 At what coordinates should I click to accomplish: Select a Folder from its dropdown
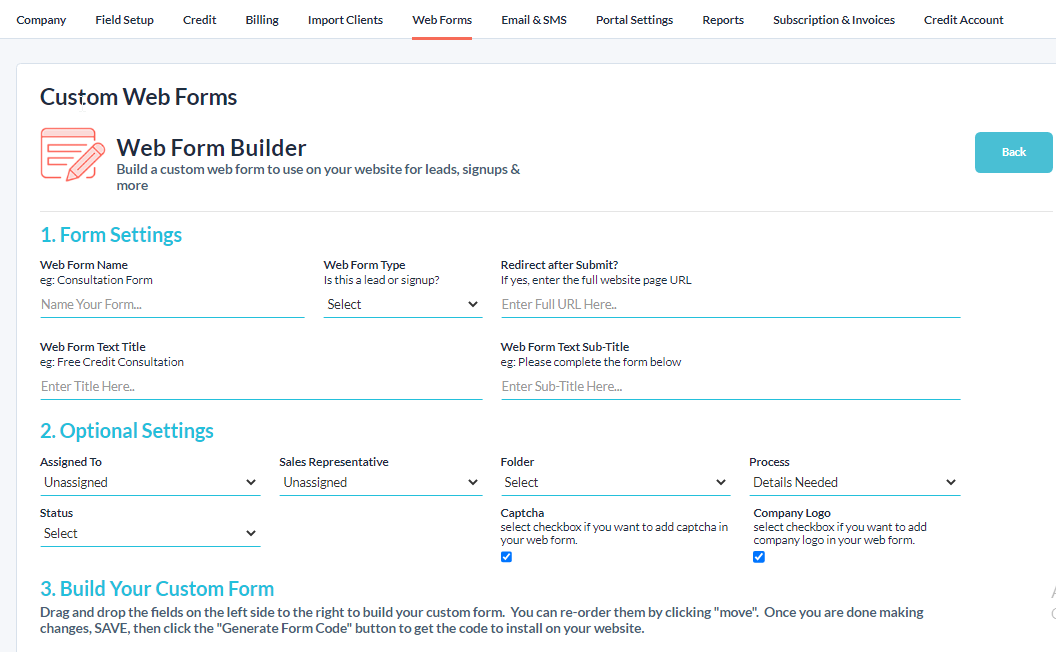click(x=616, y=482)
